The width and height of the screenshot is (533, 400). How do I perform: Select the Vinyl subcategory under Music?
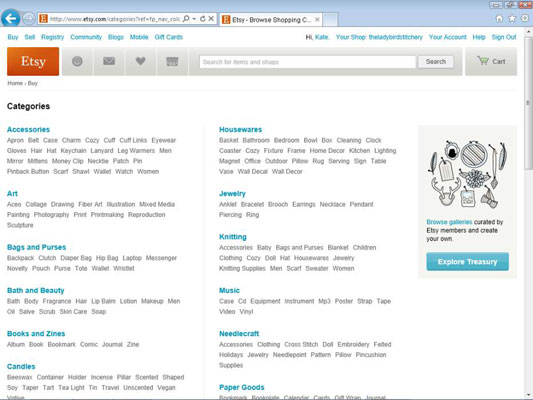[246, 312]
